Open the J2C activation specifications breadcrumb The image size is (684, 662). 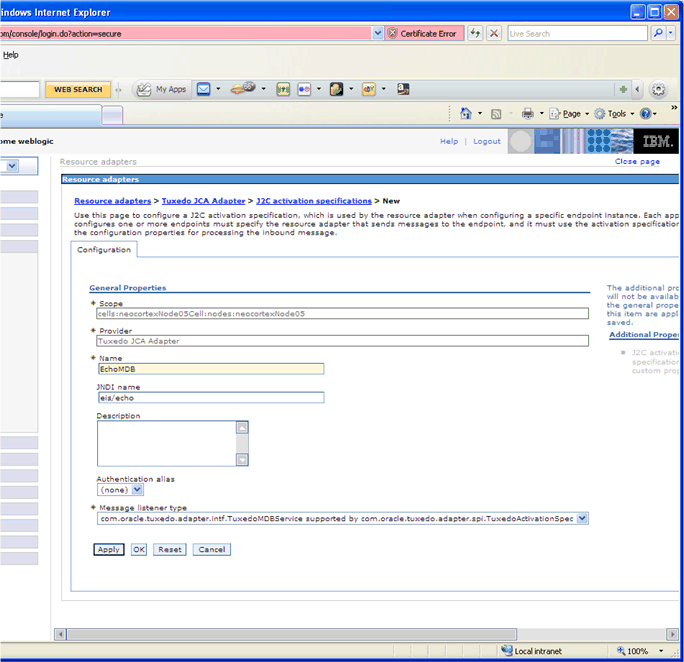point(314,201)
